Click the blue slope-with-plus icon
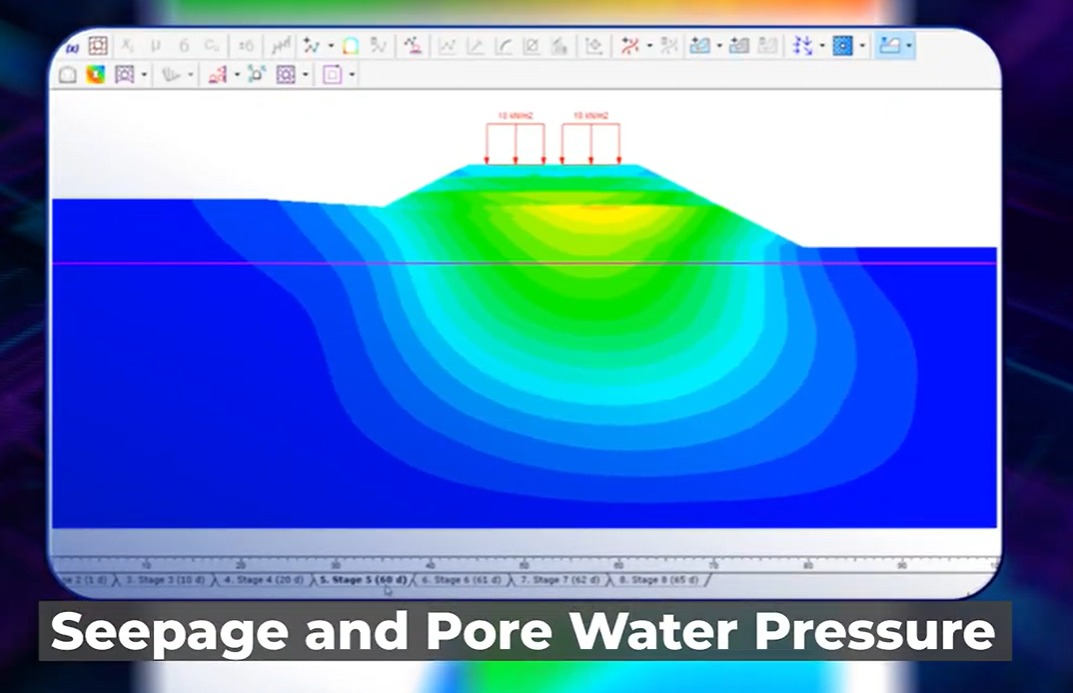This screenshot has width=1073, height=693. tap(699, 46)
